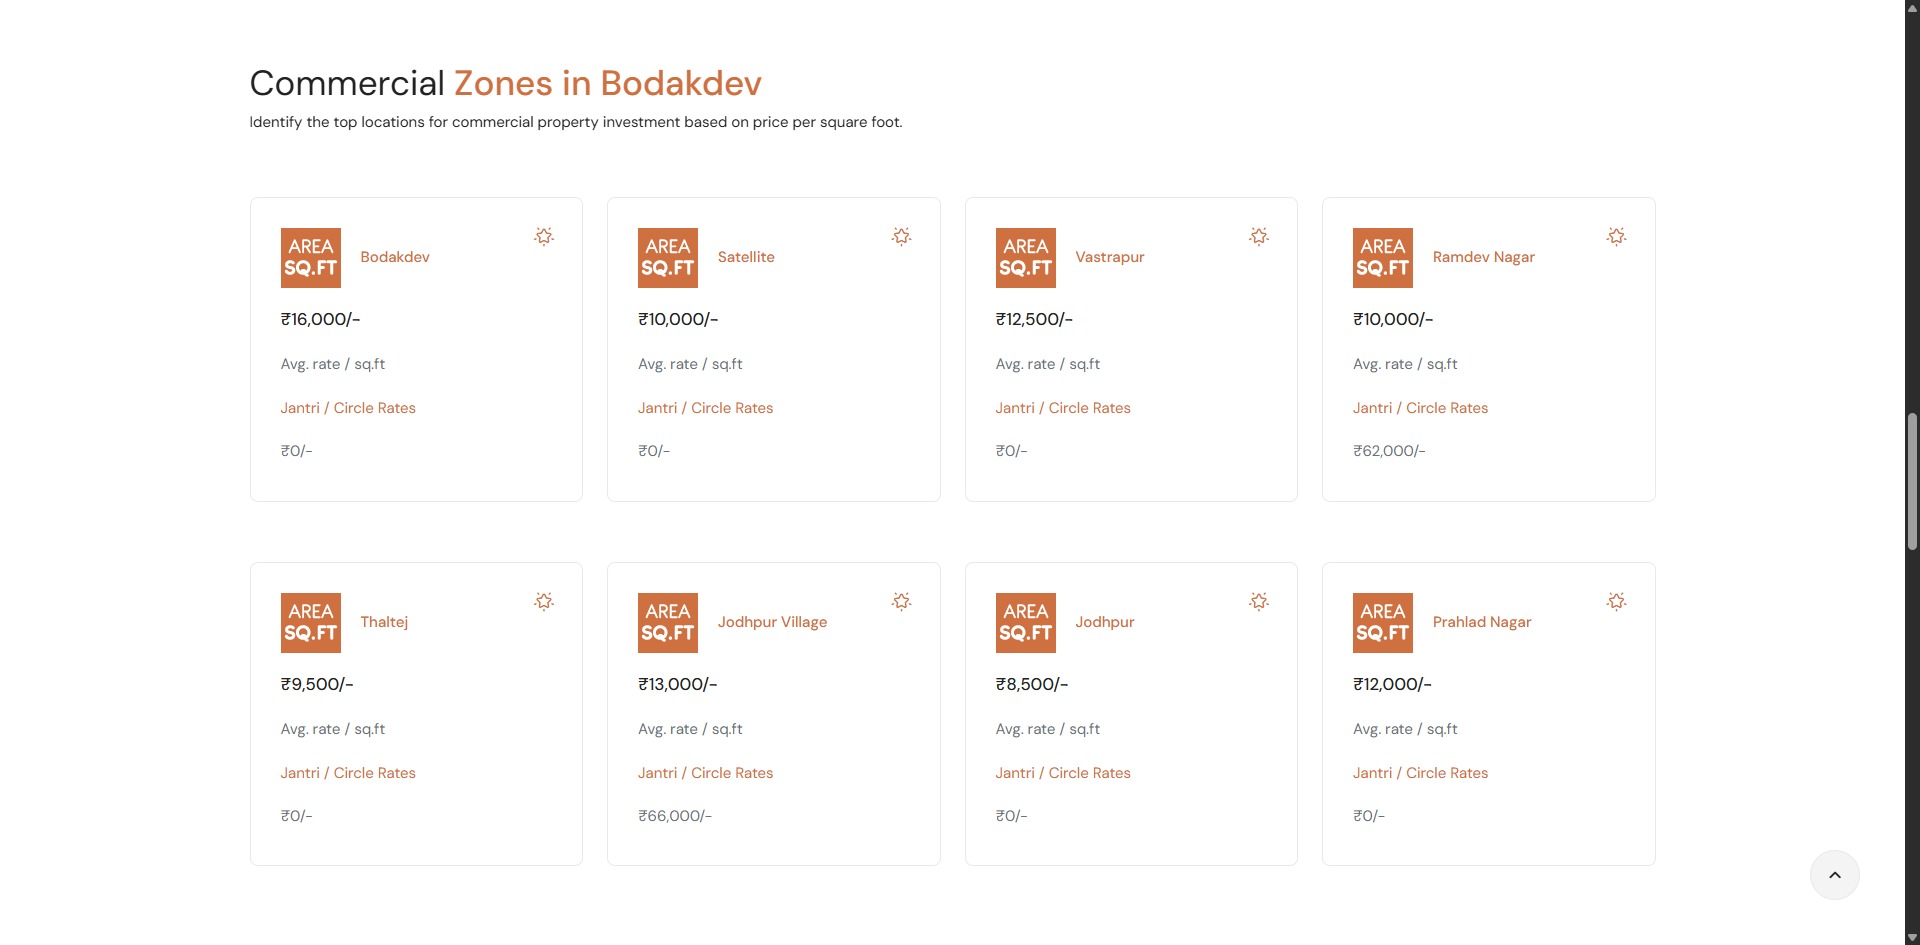Click the scroll-to-top chevron button

click(x=1834, y=875)
